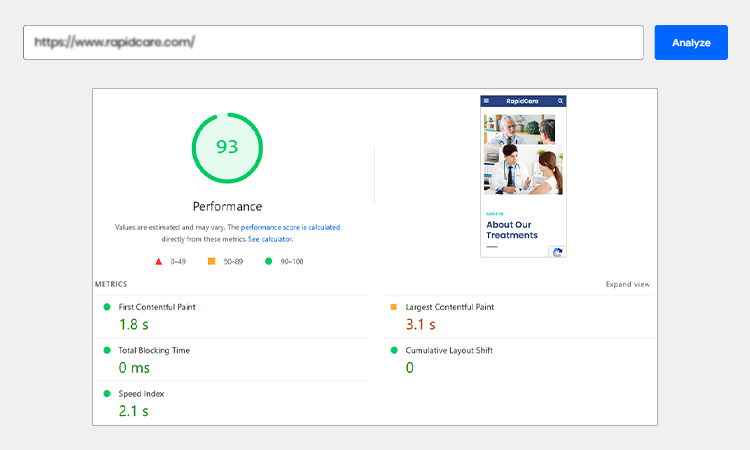
Task: Click the blue Analyze button
Action: [691, 43]
